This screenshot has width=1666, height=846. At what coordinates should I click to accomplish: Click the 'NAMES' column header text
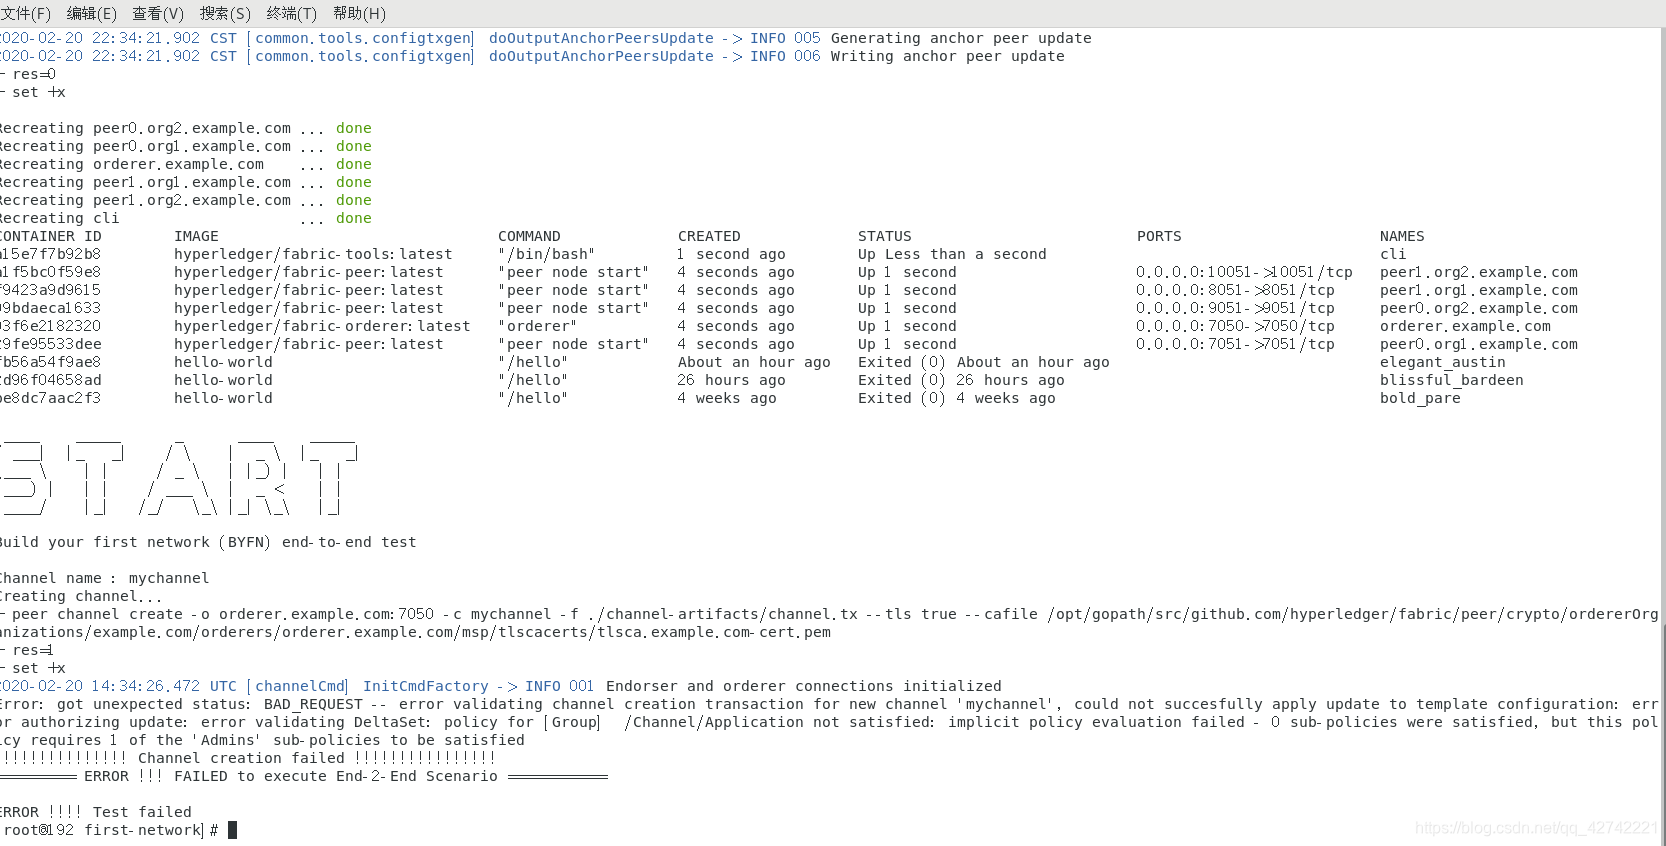coord(1402,236)
